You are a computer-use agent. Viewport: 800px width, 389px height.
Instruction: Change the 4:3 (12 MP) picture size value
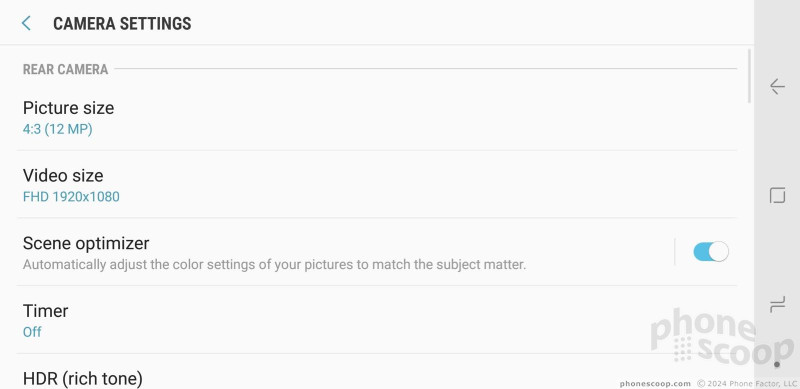58,129
